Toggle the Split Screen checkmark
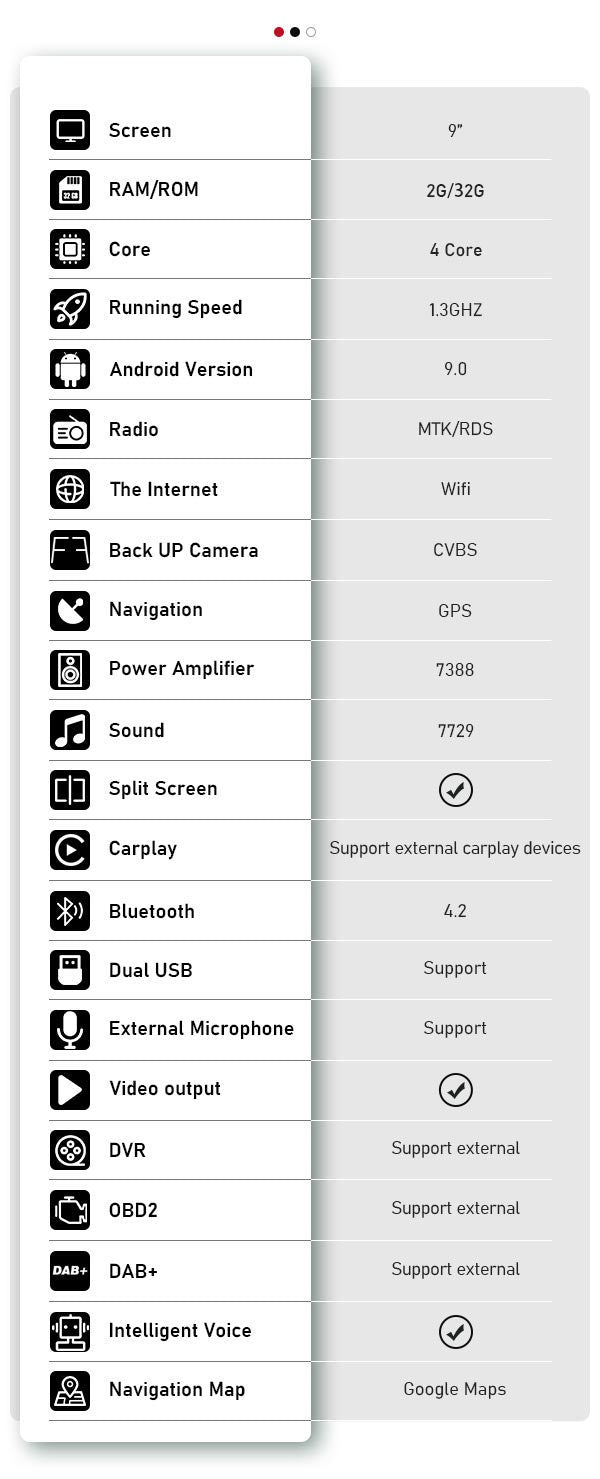This screenshot has width=600, height=1479. 456,790
